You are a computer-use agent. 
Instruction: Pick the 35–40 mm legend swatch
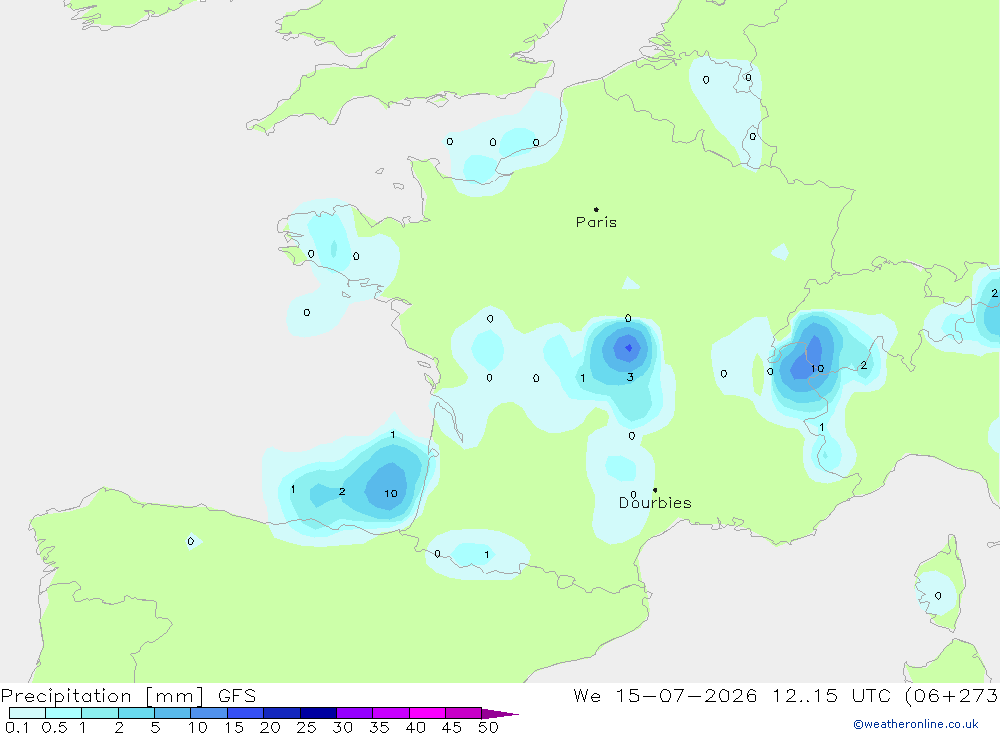[391, 713]
